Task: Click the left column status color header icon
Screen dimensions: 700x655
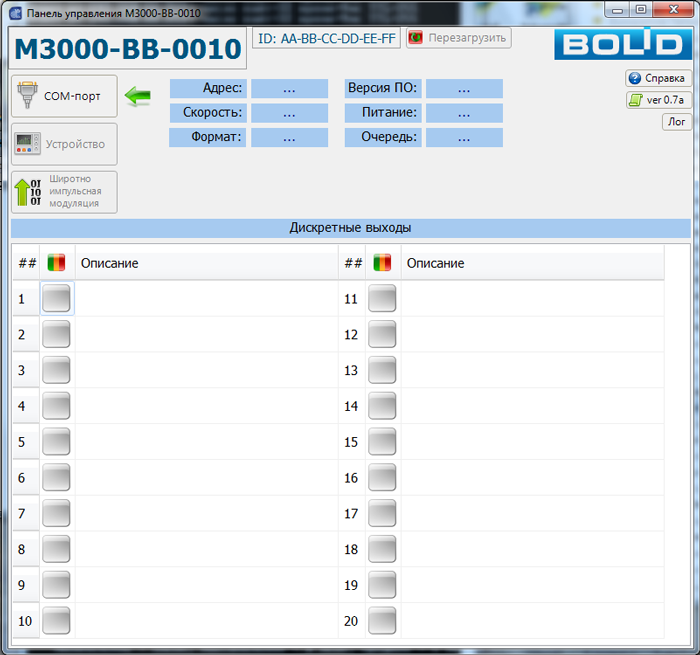Action: pos(57,263)
